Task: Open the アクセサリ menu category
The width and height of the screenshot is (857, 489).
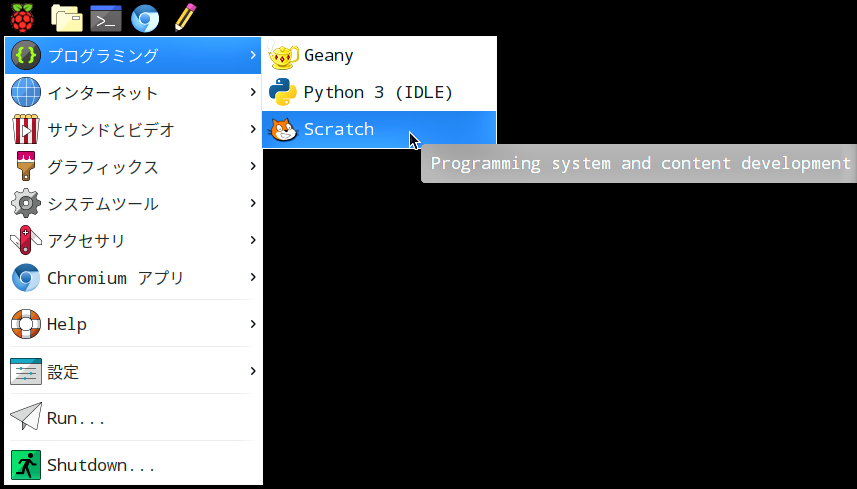Action: click(x=87, y=241)
